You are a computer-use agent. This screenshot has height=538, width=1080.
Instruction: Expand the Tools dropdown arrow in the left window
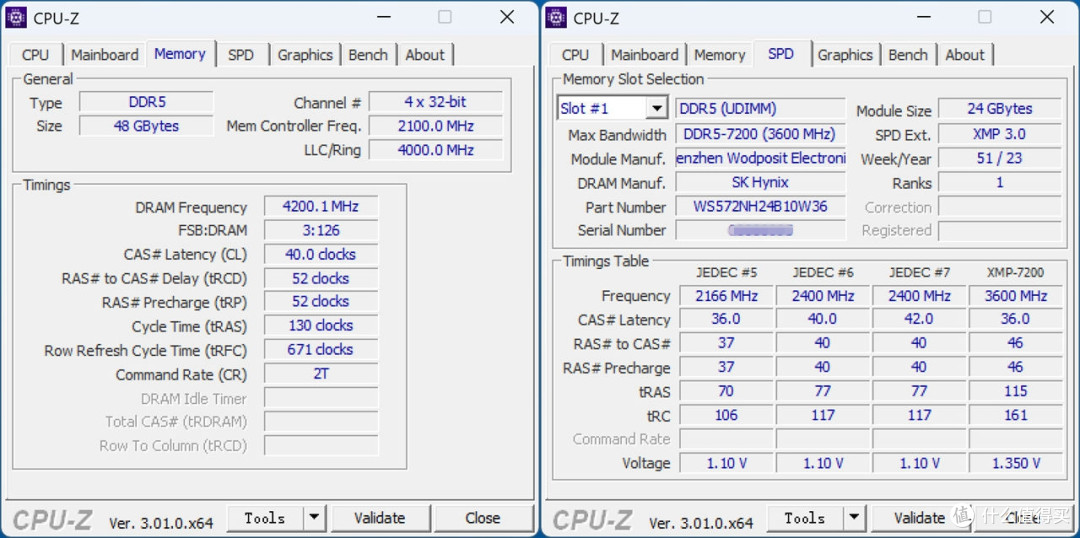coord(314,518)
